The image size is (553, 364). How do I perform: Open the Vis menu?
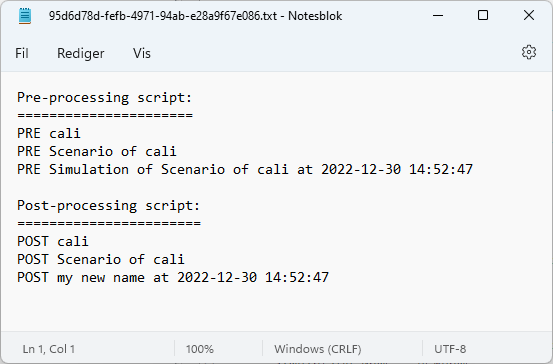click(142, 53)
